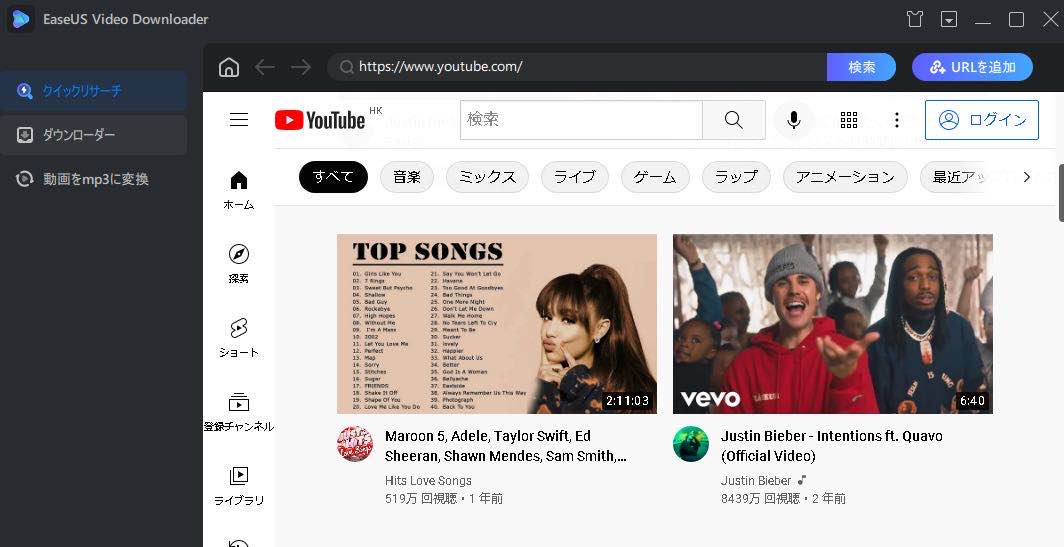Image resolution: width=1064 pixels, height=547 pixels.
Task: Open ホーム in YouTube's side rail
Action: click(239, 191)
